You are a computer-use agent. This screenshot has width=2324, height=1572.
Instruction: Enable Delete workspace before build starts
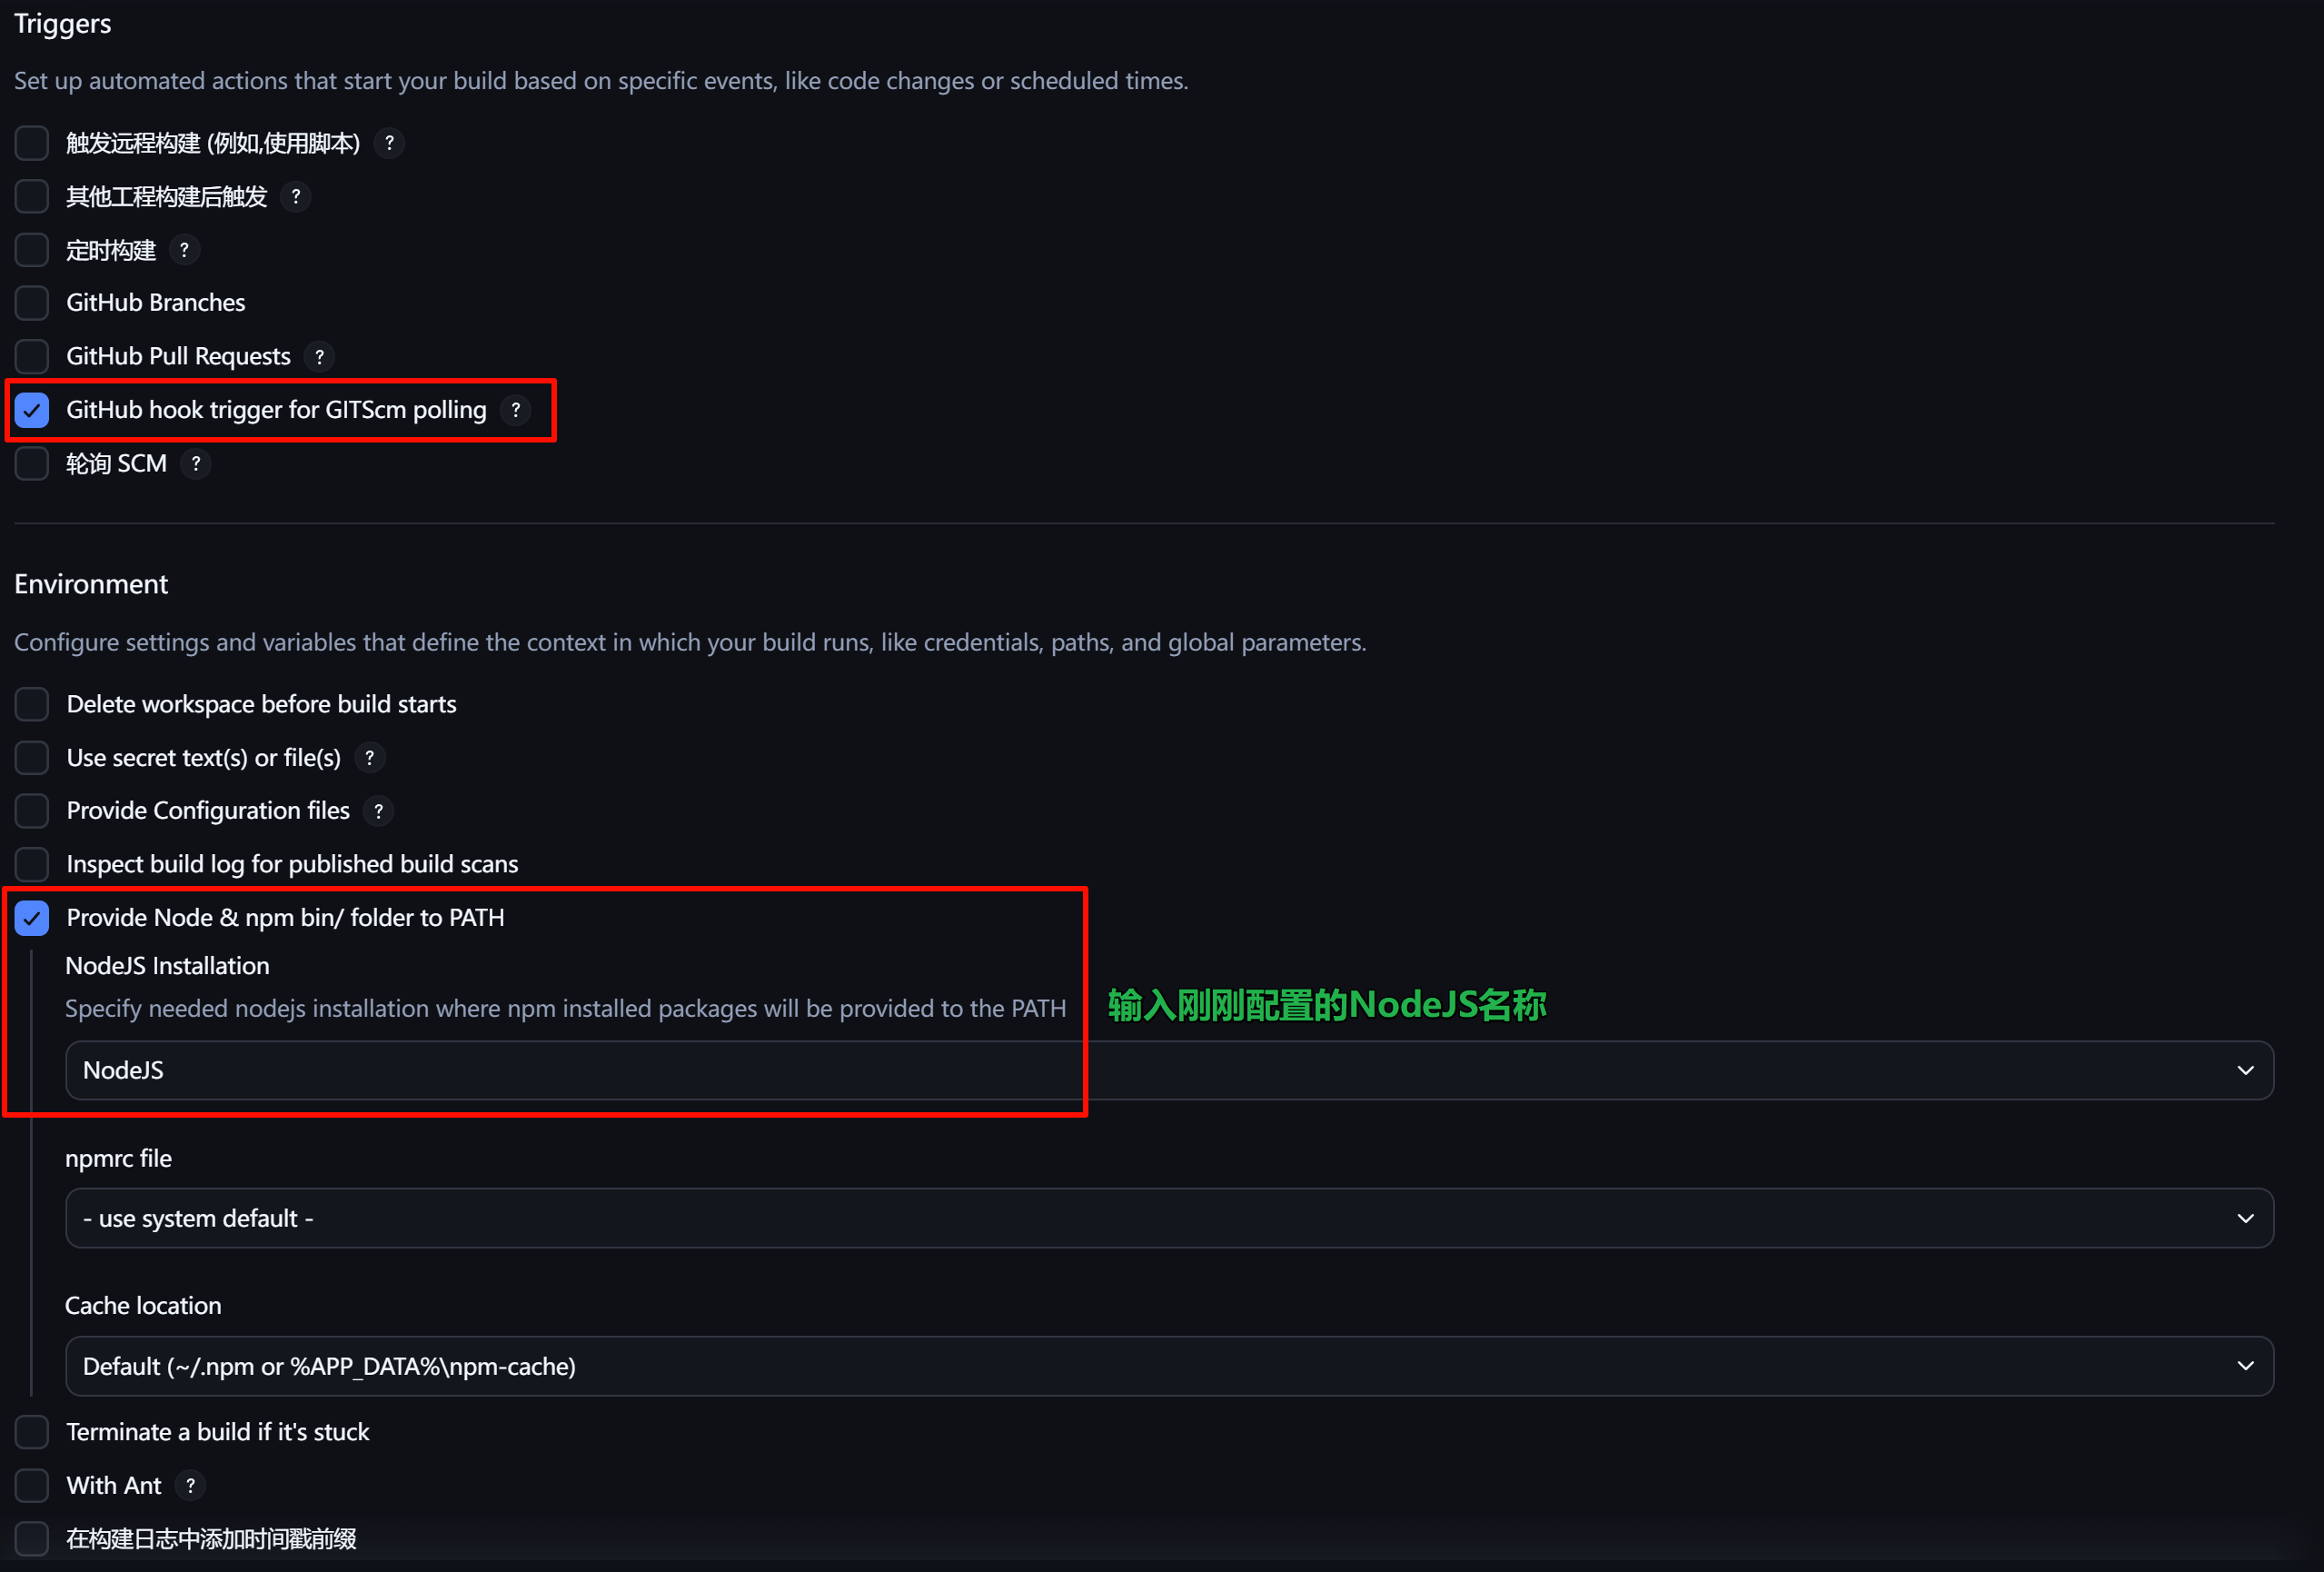[x=32, y=704]
